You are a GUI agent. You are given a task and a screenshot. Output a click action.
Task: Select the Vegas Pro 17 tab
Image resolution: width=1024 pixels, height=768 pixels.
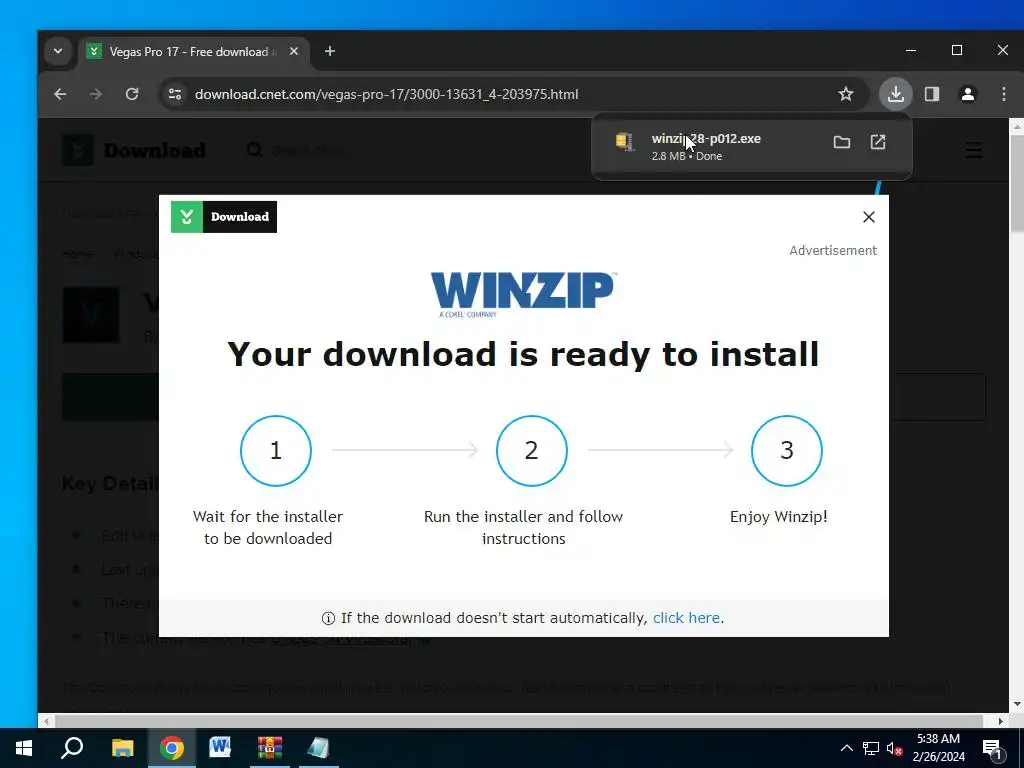pyautogui.click(x=194, y=52)
